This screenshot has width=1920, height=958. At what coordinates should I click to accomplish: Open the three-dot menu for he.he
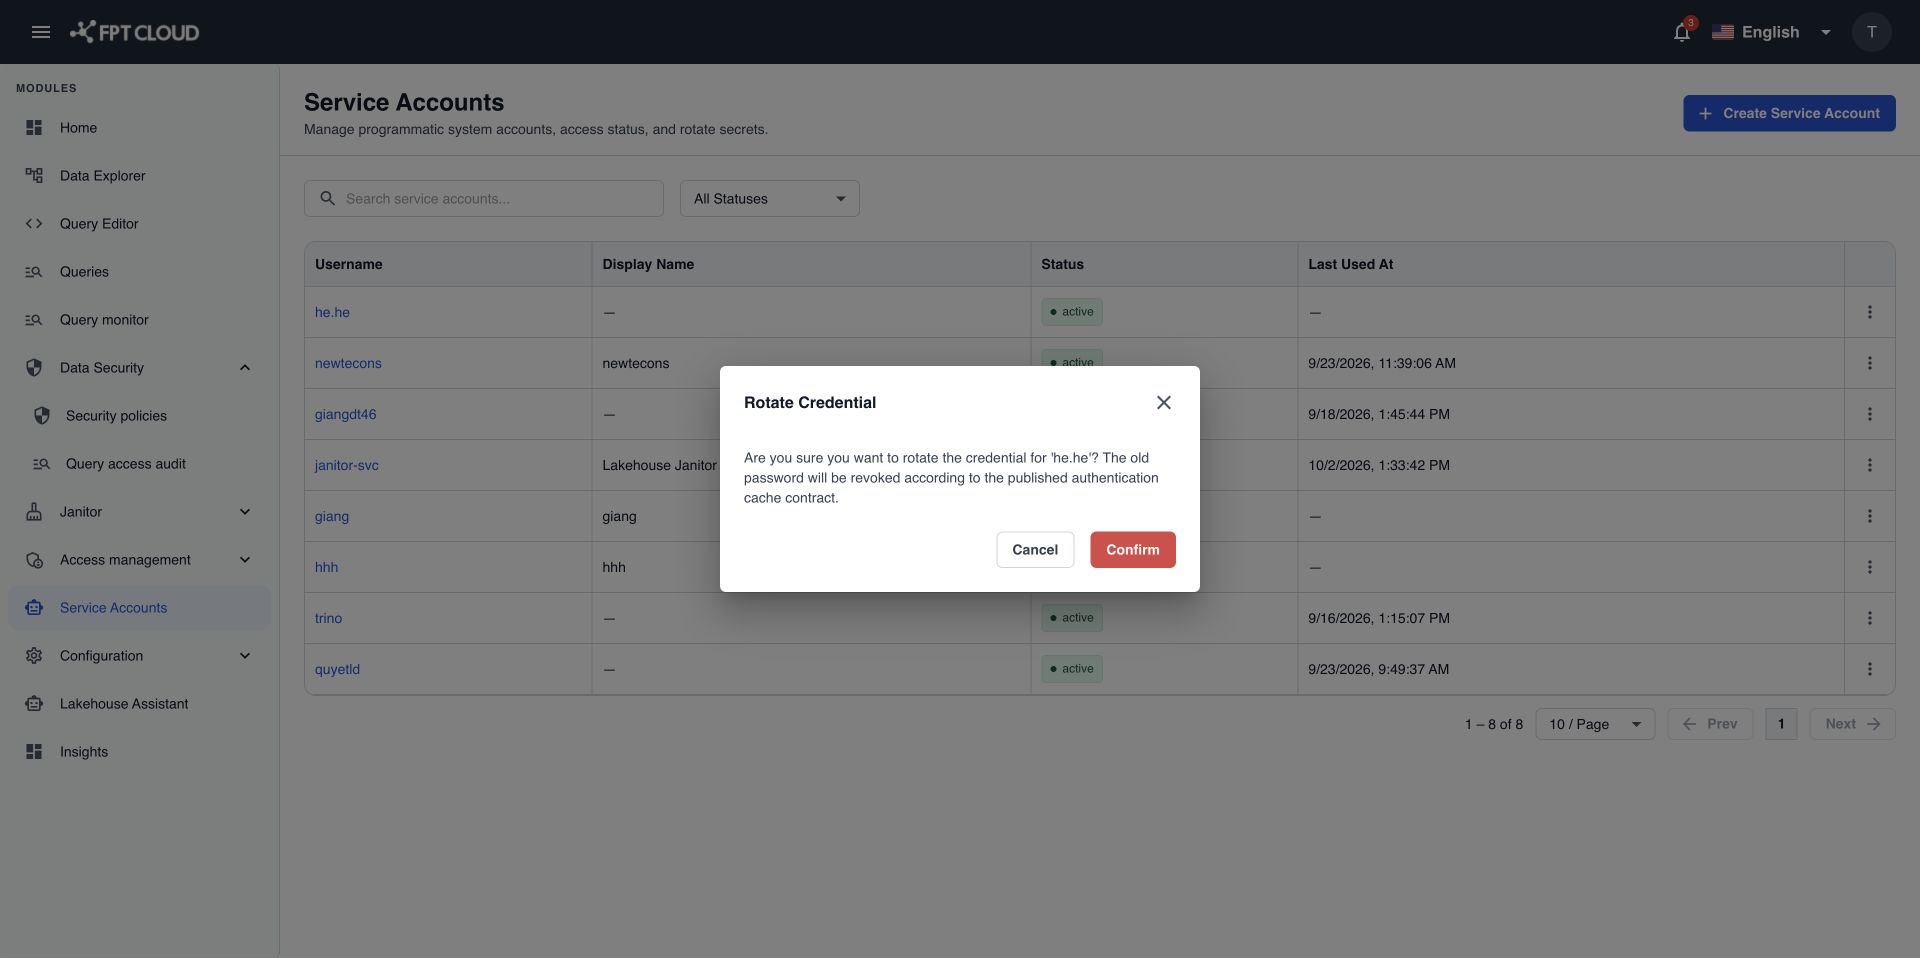[1869, 312]
